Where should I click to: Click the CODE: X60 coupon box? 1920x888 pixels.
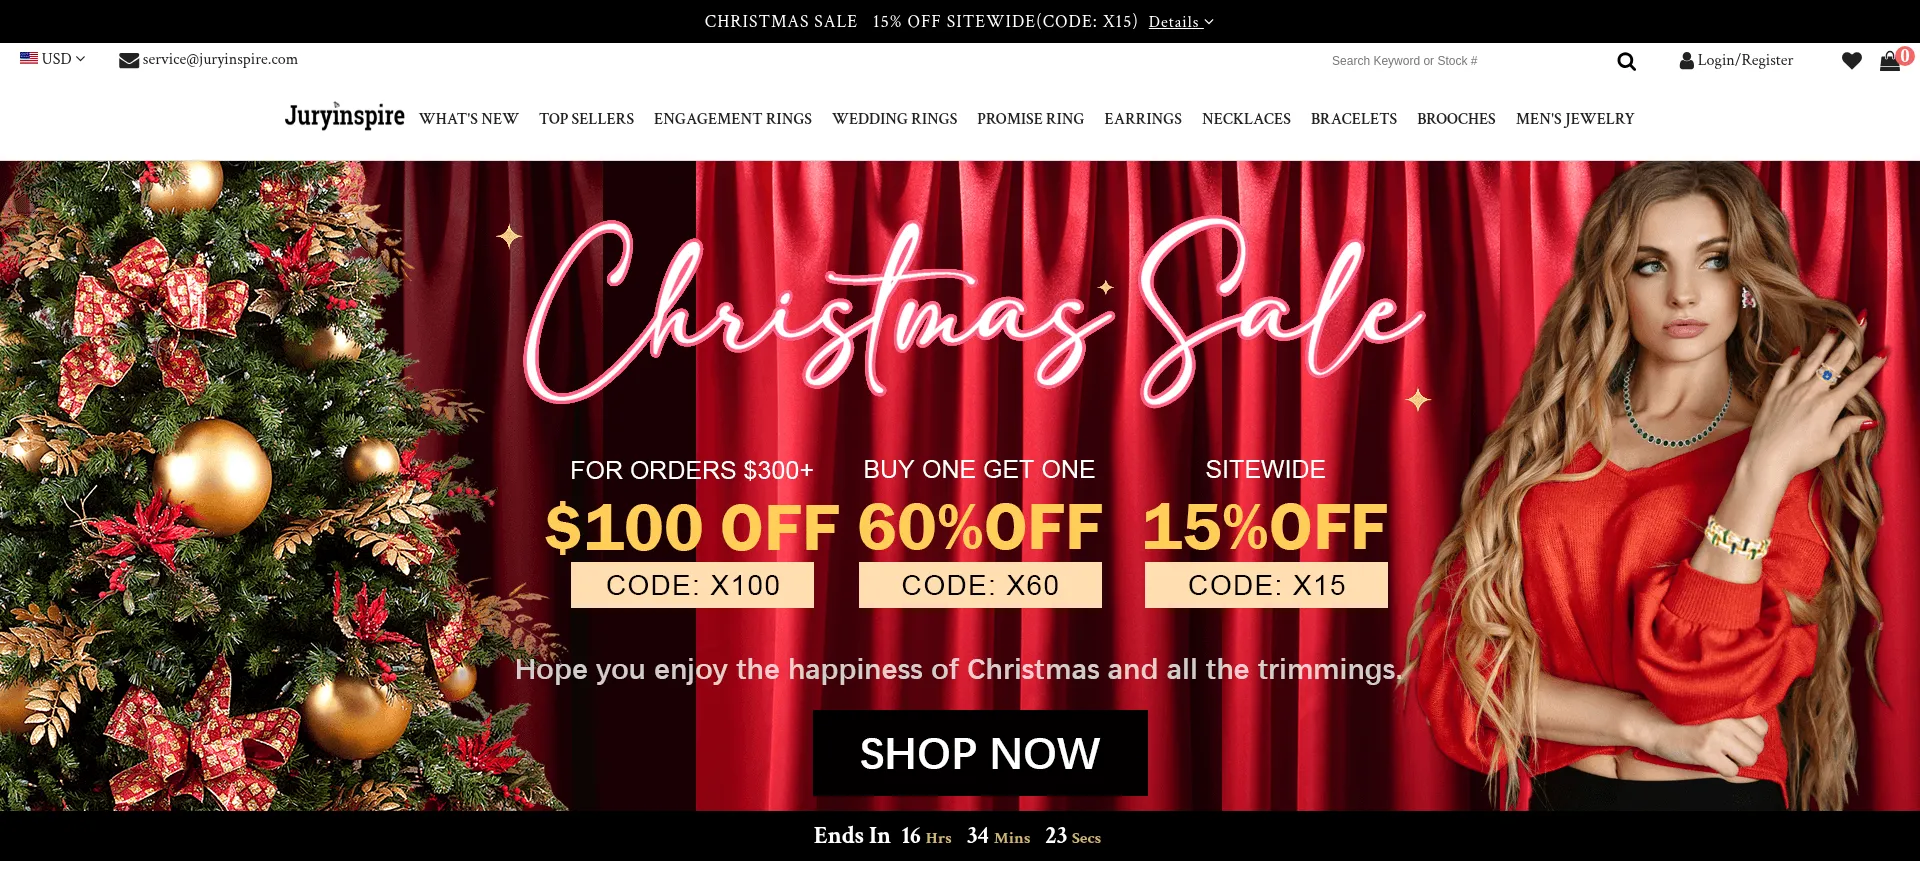980,585
